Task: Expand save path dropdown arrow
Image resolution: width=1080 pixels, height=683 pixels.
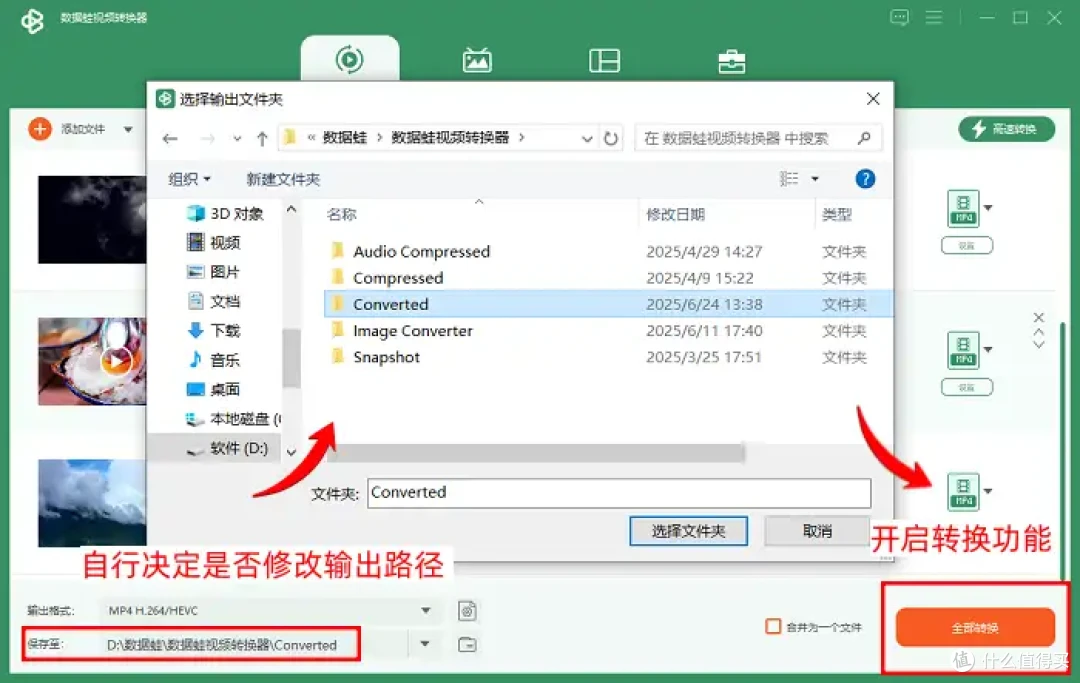Action: point(425,644)
